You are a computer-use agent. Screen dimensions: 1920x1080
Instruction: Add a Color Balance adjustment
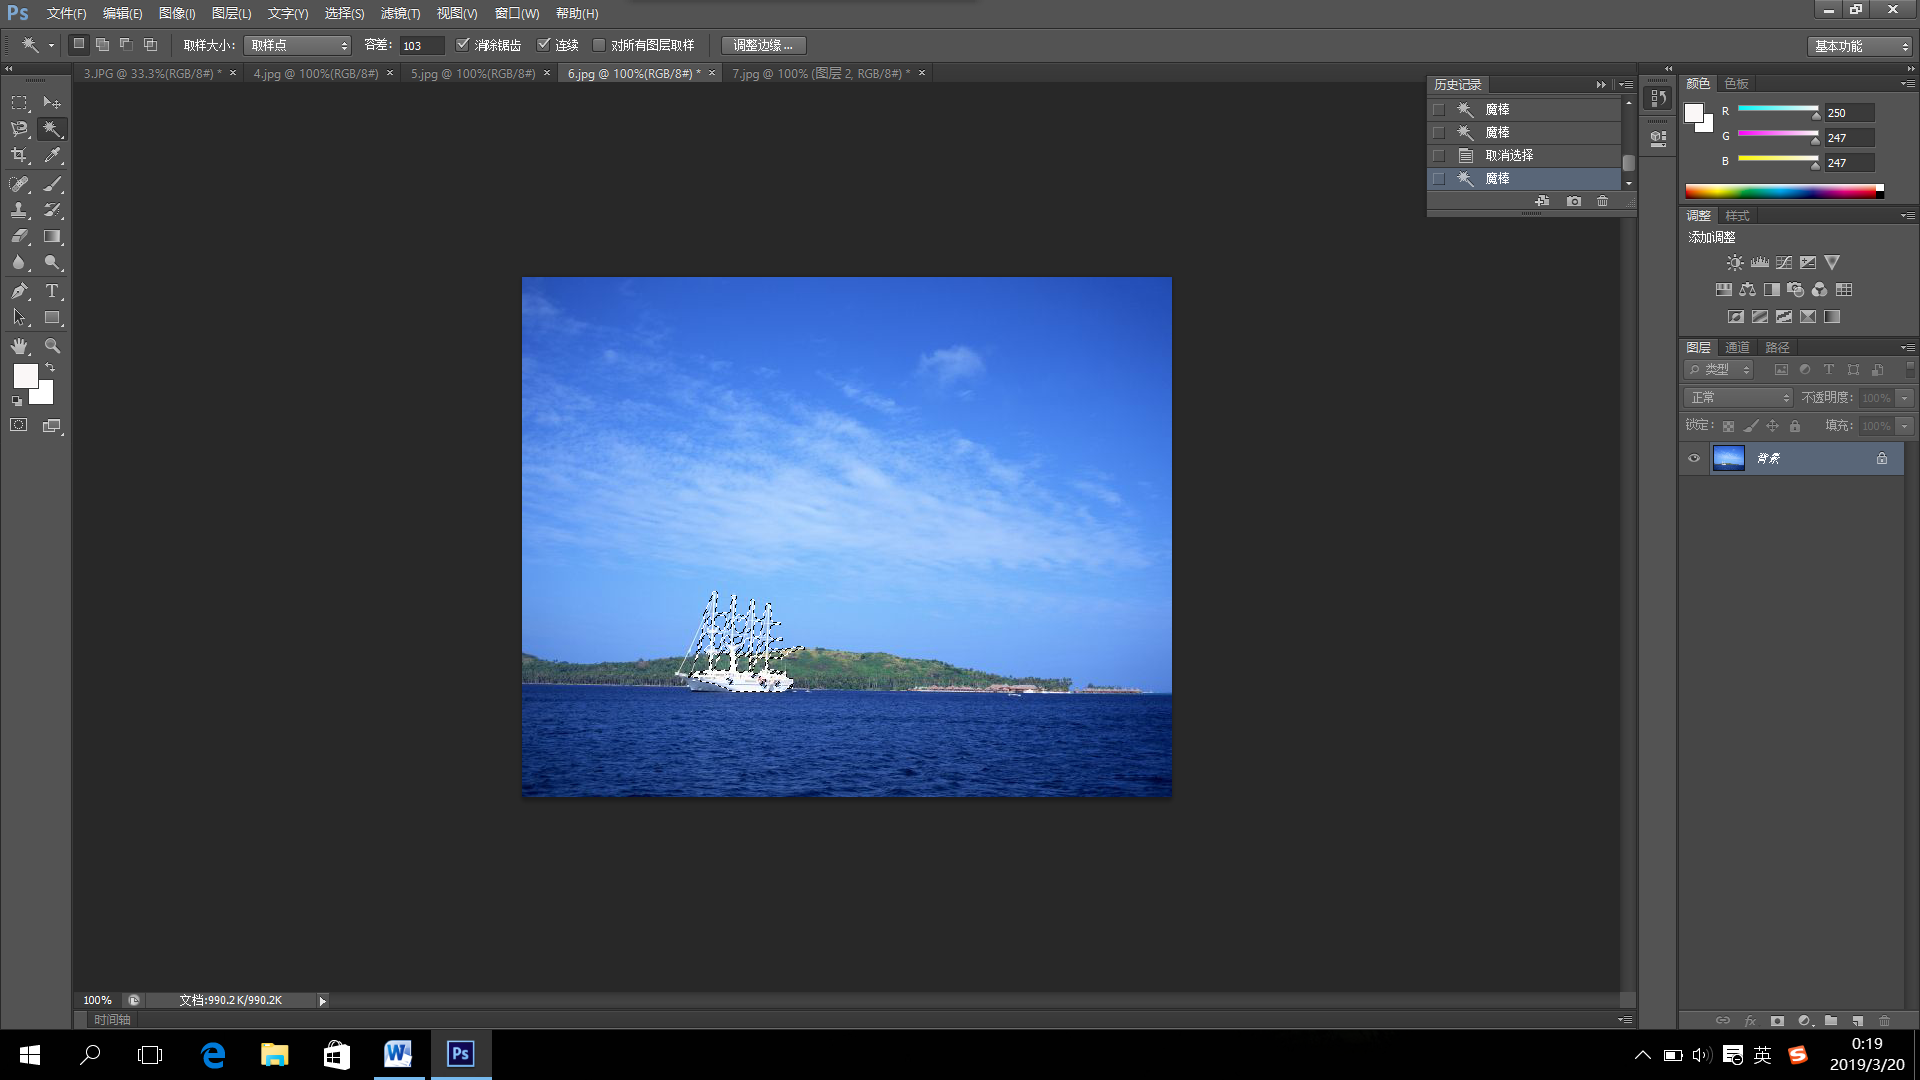(1747, 290)
